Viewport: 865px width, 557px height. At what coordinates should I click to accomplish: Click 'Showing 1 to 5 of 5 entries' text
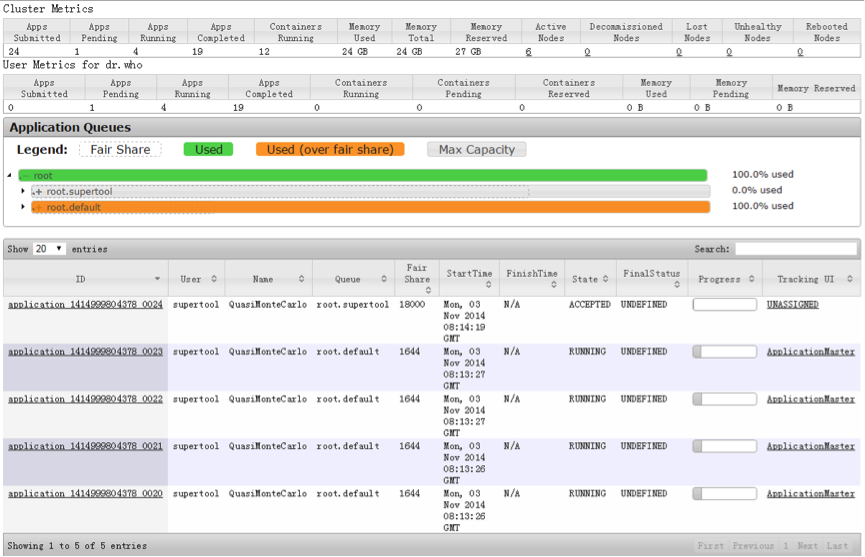(x=77, y=545)
